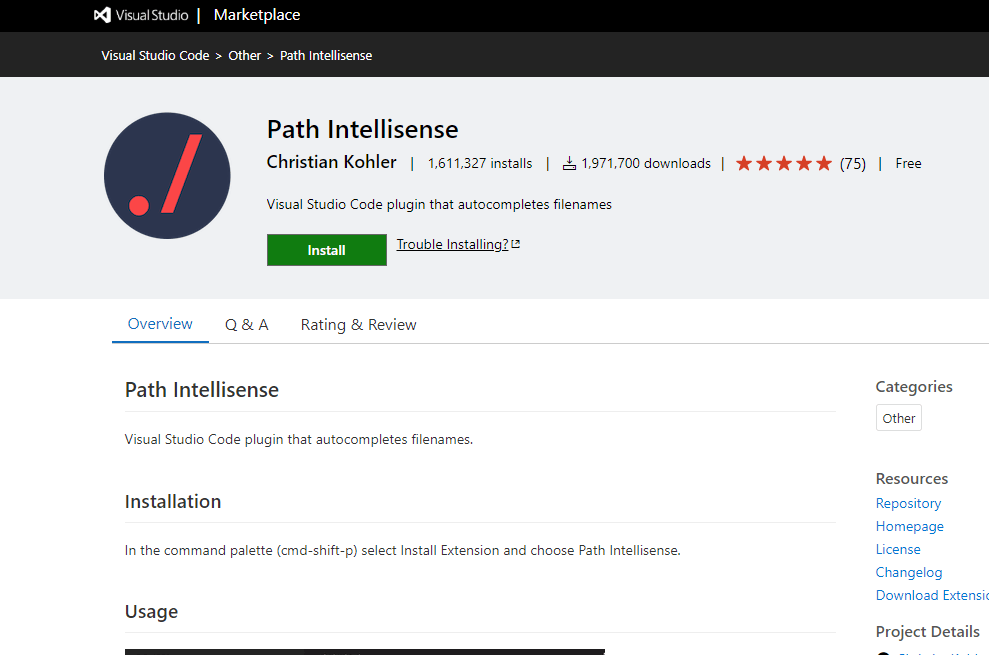Open the Homepage resource link
Screen dimensions: 989x655
point(909,526)
